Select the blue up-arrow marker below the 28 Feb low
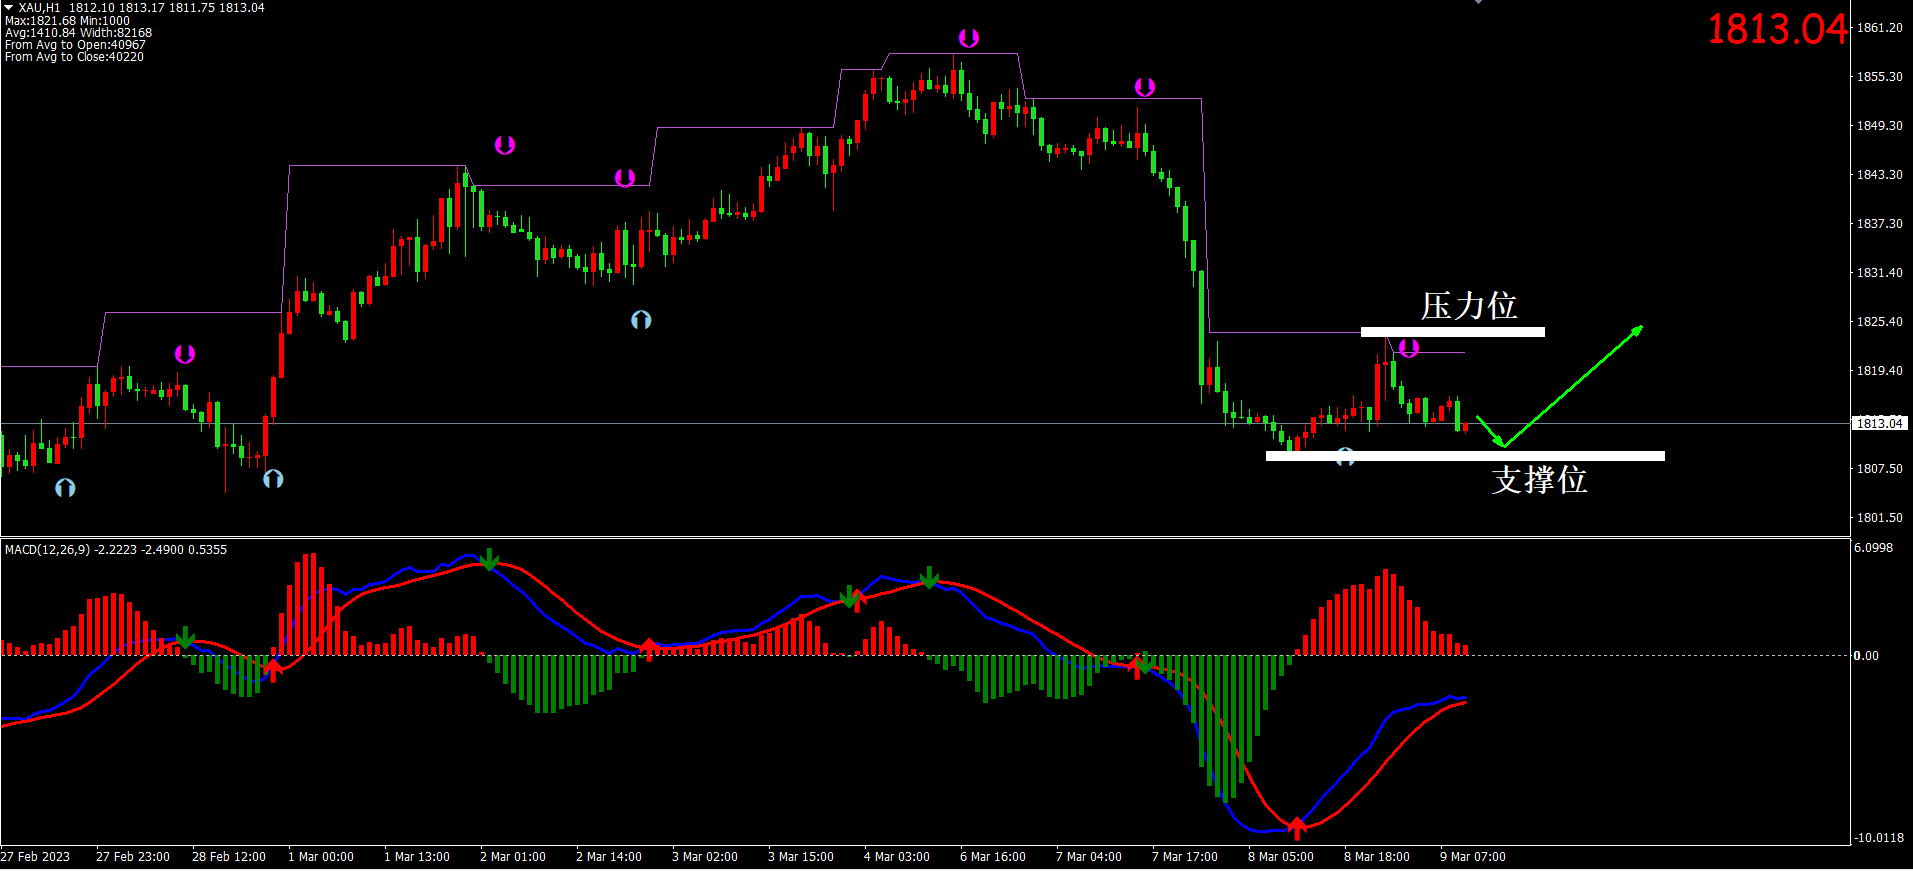Screen dimensions: 1913x871 (x=273, y=479)
